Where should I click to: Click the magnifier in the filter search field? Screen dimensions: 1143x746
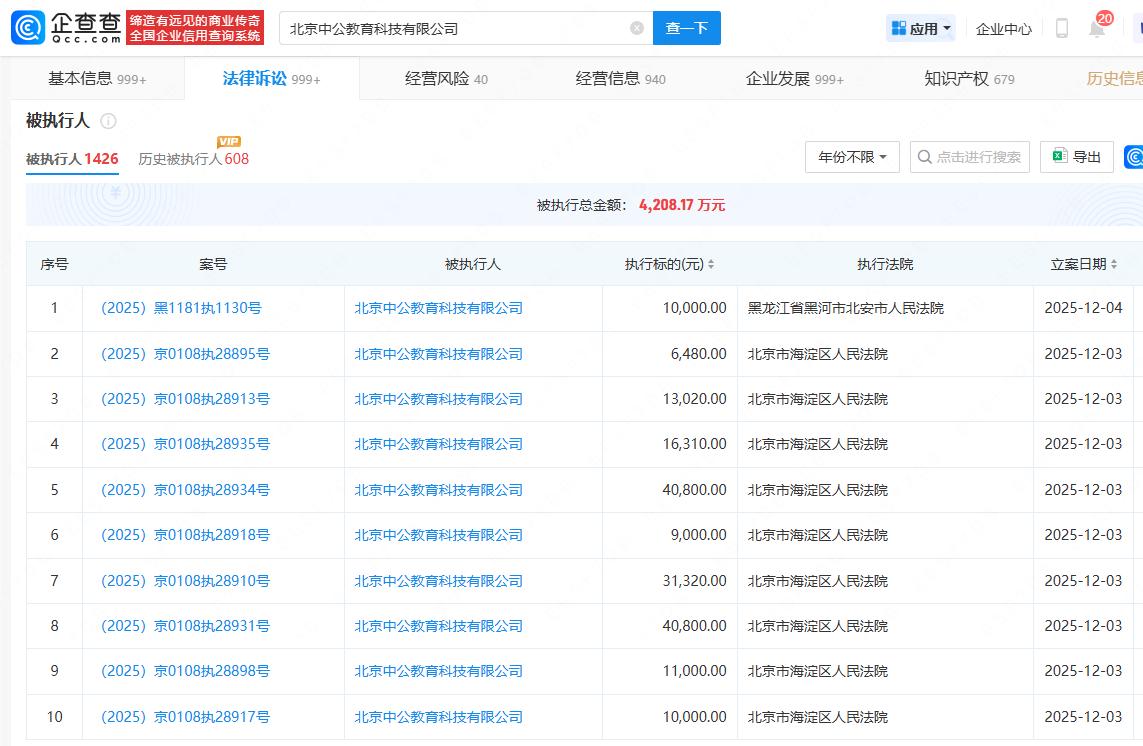(x=925, y=157)
